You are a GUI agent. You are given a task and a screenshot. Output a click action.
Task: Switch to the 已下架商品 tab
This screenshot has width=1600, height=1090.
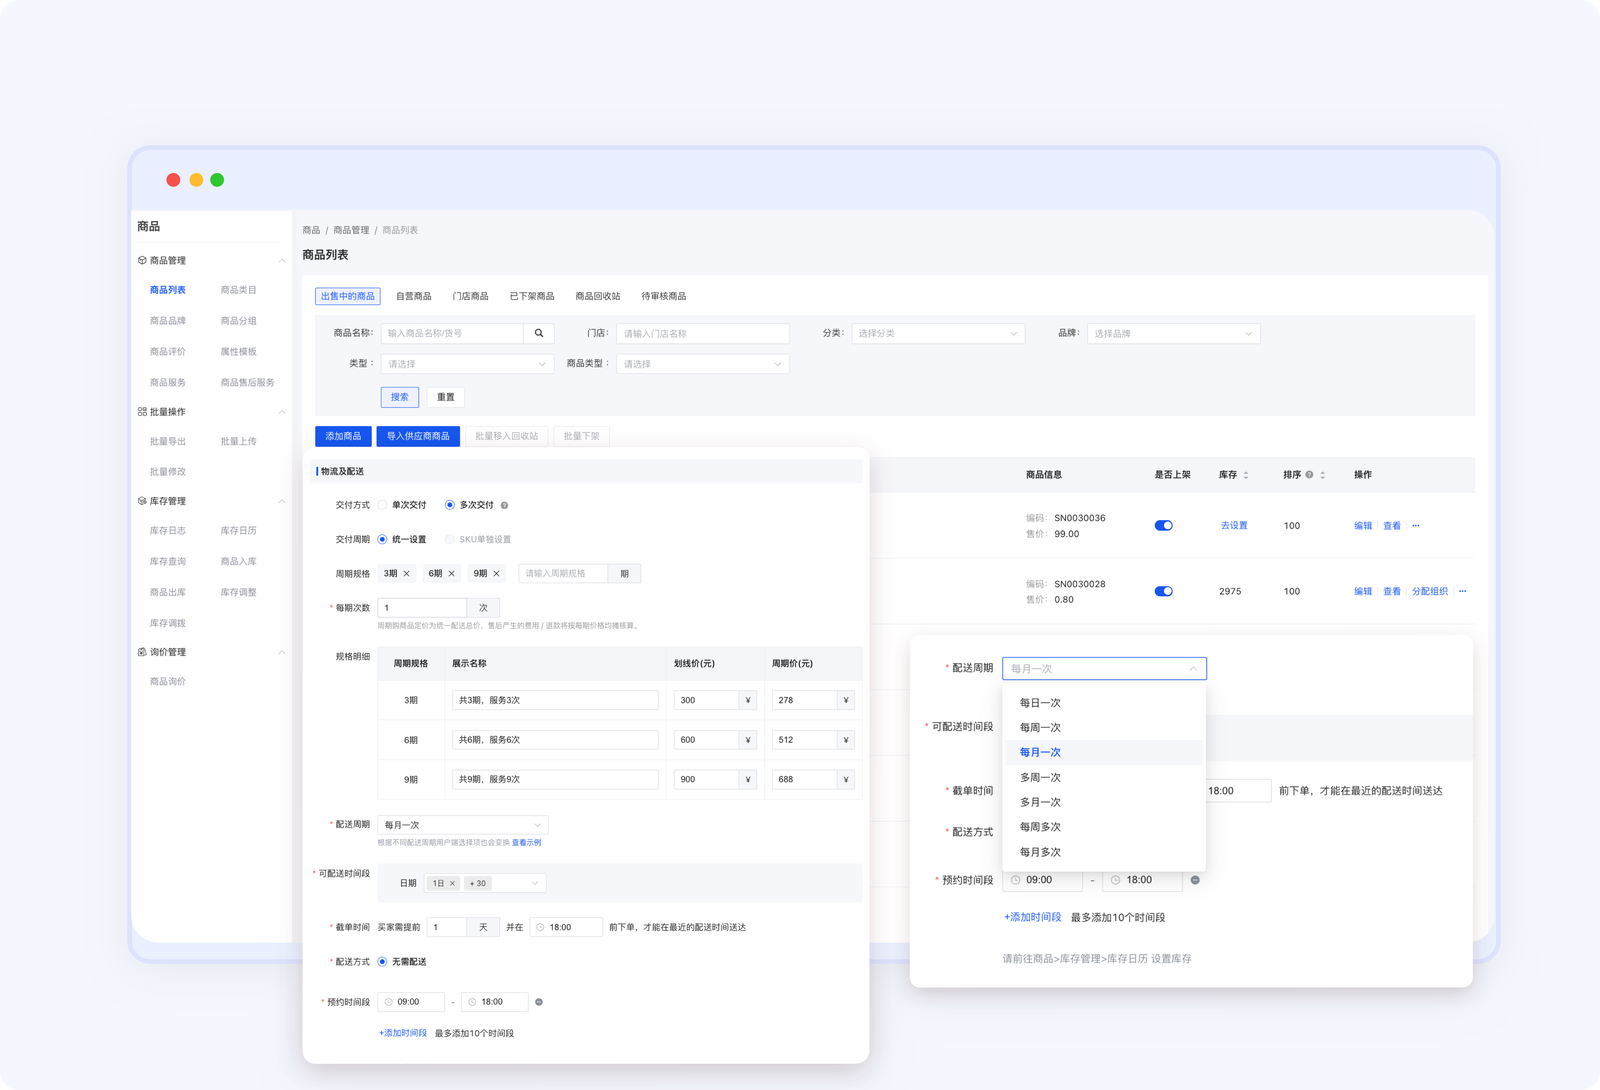coord(531,297)
